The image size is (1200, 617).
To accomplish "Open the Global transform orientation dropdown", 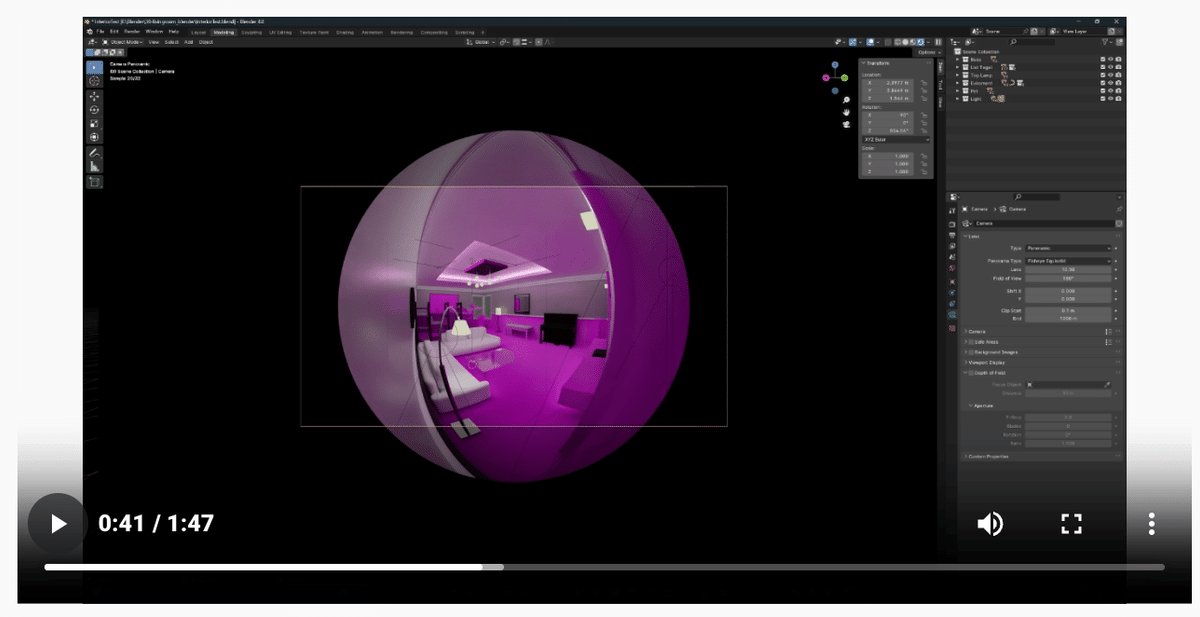I will click(482, 42).
